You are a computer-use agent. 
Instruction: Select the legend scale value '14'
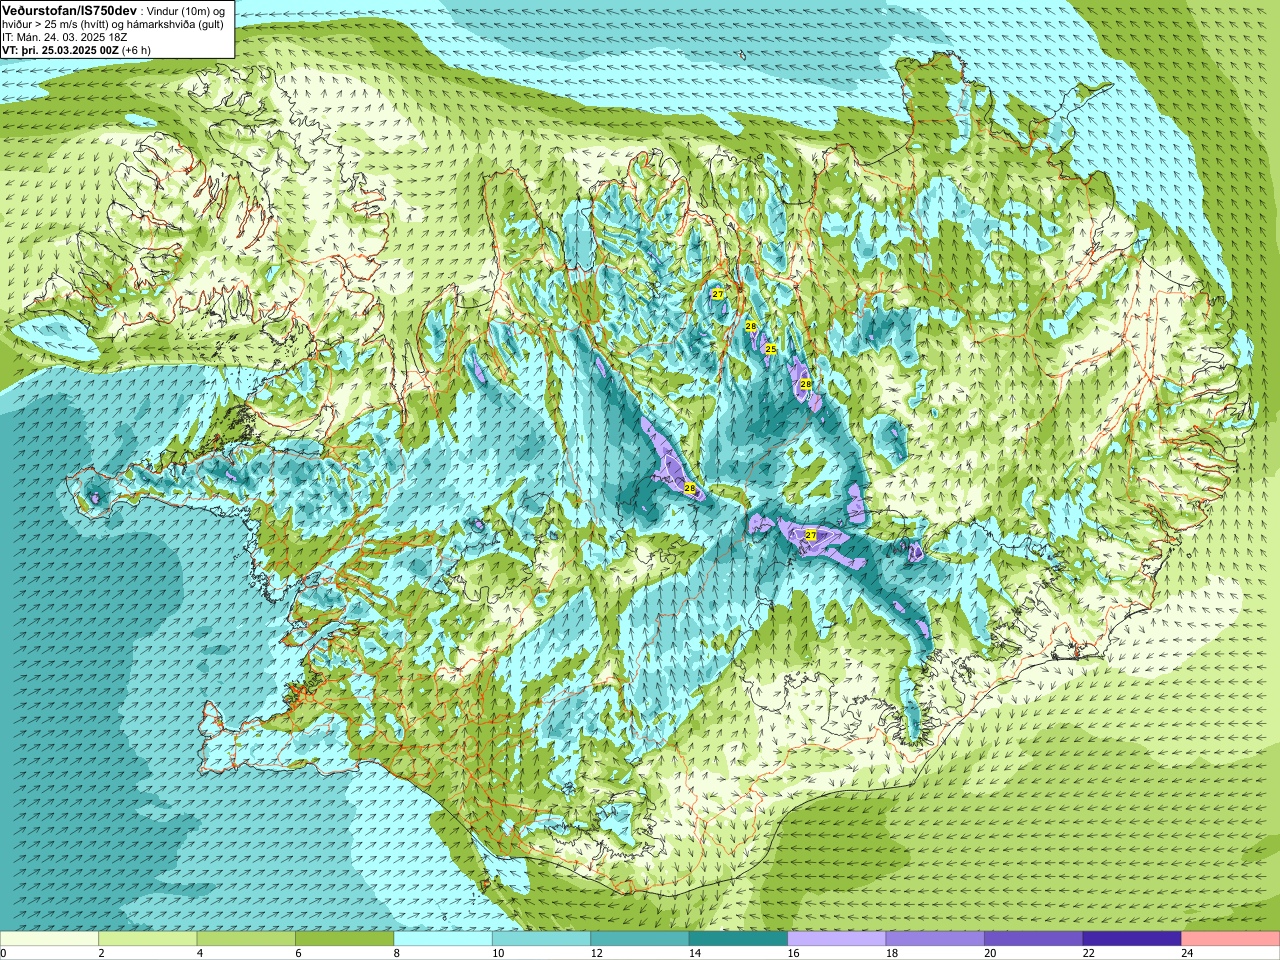pyautogui.click(x=694, y=953)
